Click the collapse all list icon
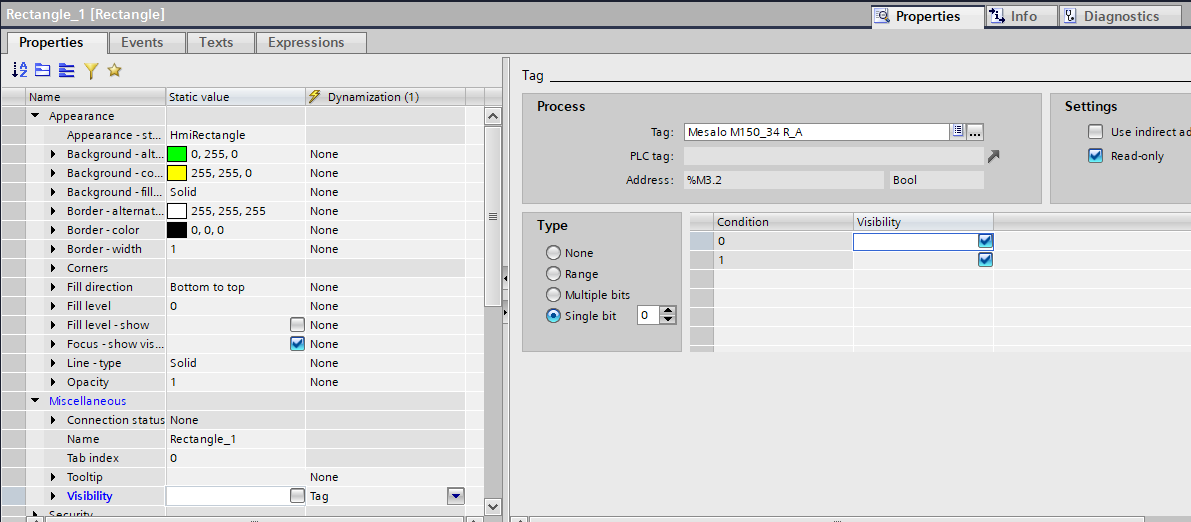The height and width of the screenshot is (522, 1191). point(67,71)
